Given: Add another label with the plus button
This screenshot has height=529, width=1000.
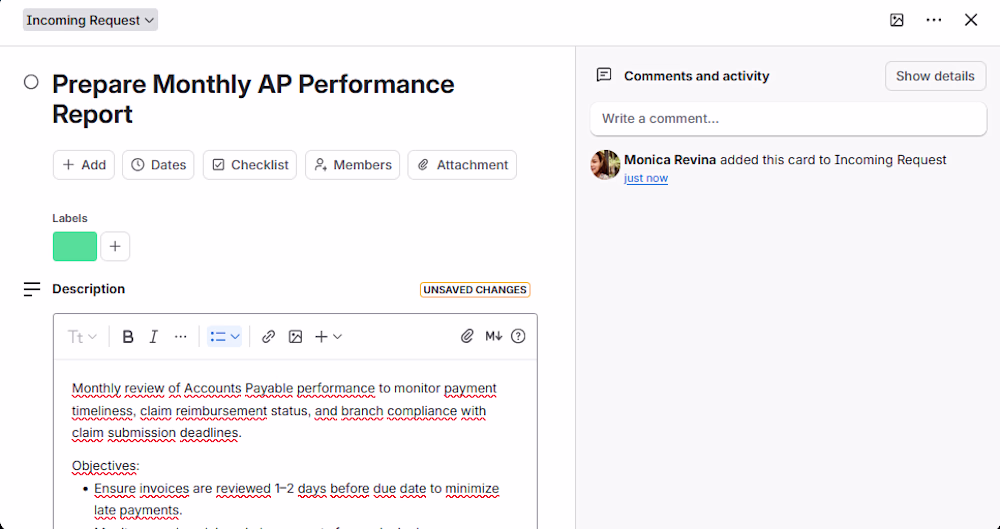Looking at the screenshot, I should tap(115, 246).
